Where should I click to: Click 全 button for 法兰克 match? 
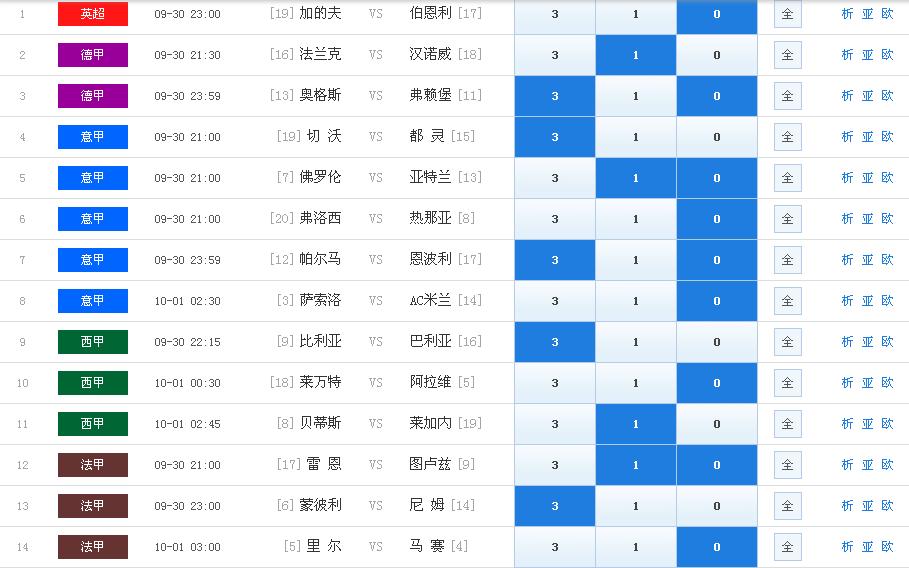click(x=788, y=55)
